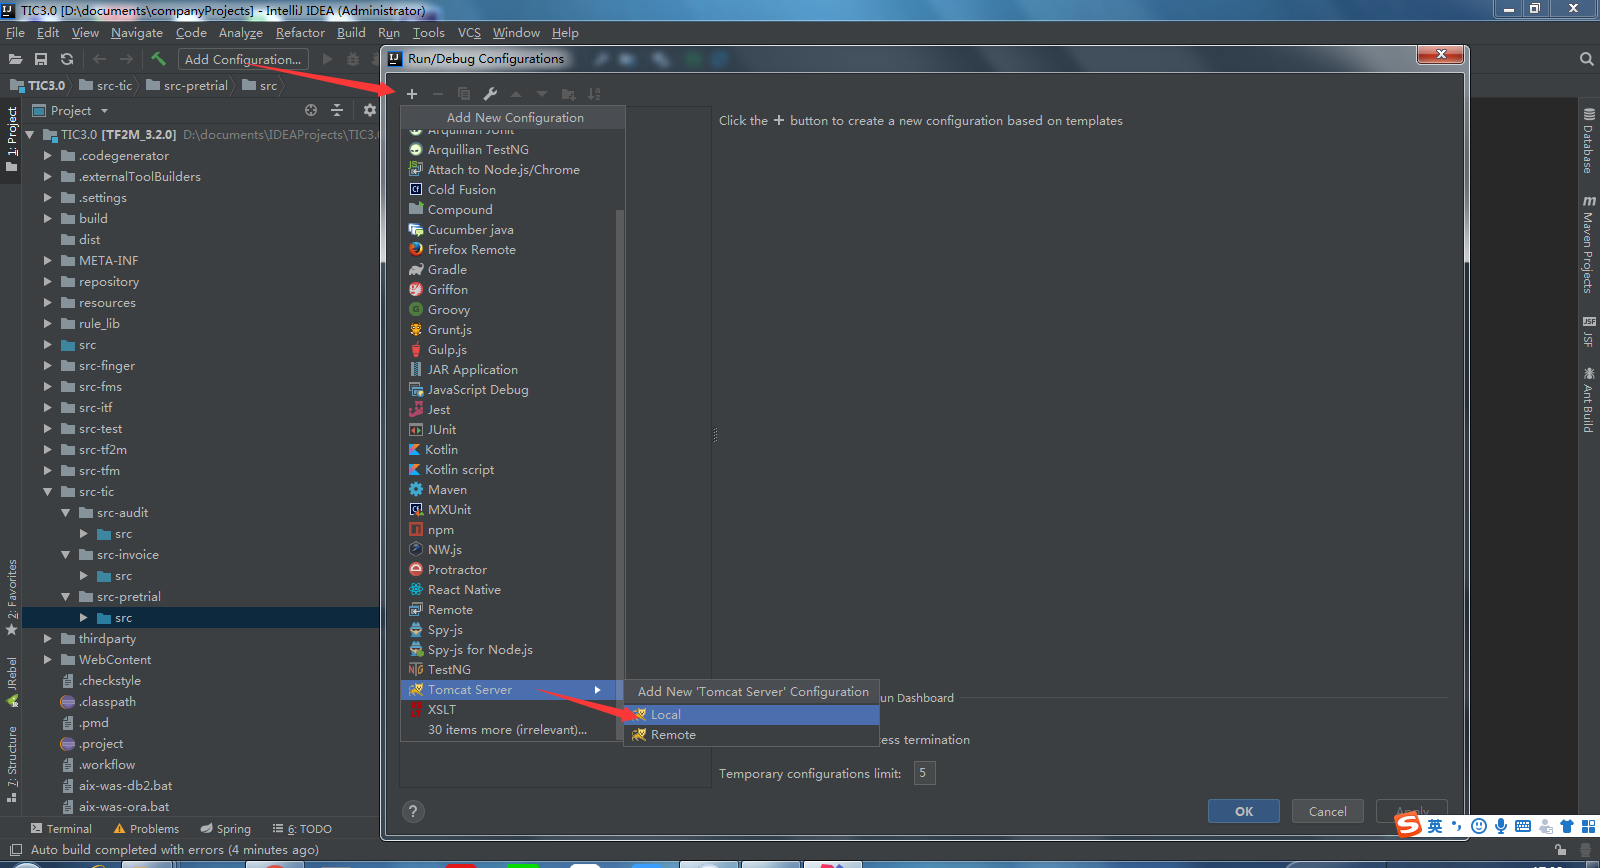Collapse the src-tic folder
Image resolution: width=1600 pixels, height=868 pixels.
coord(47,492)
